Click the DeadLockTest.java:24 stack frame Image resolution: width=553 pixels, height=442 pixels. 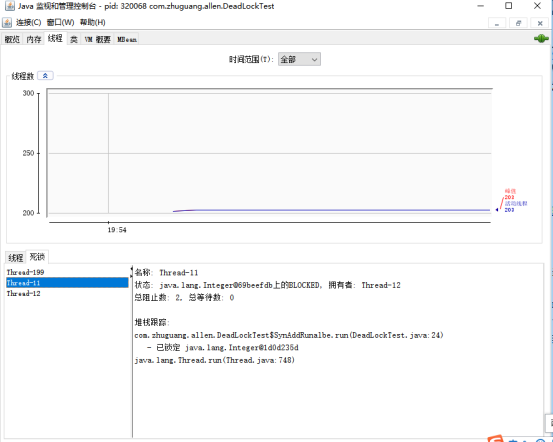[x=289, y=335]
